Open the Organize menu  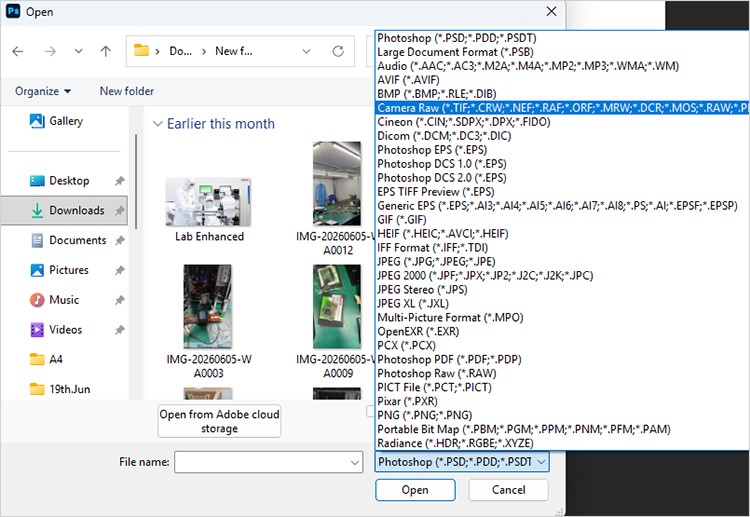[43, 91]
